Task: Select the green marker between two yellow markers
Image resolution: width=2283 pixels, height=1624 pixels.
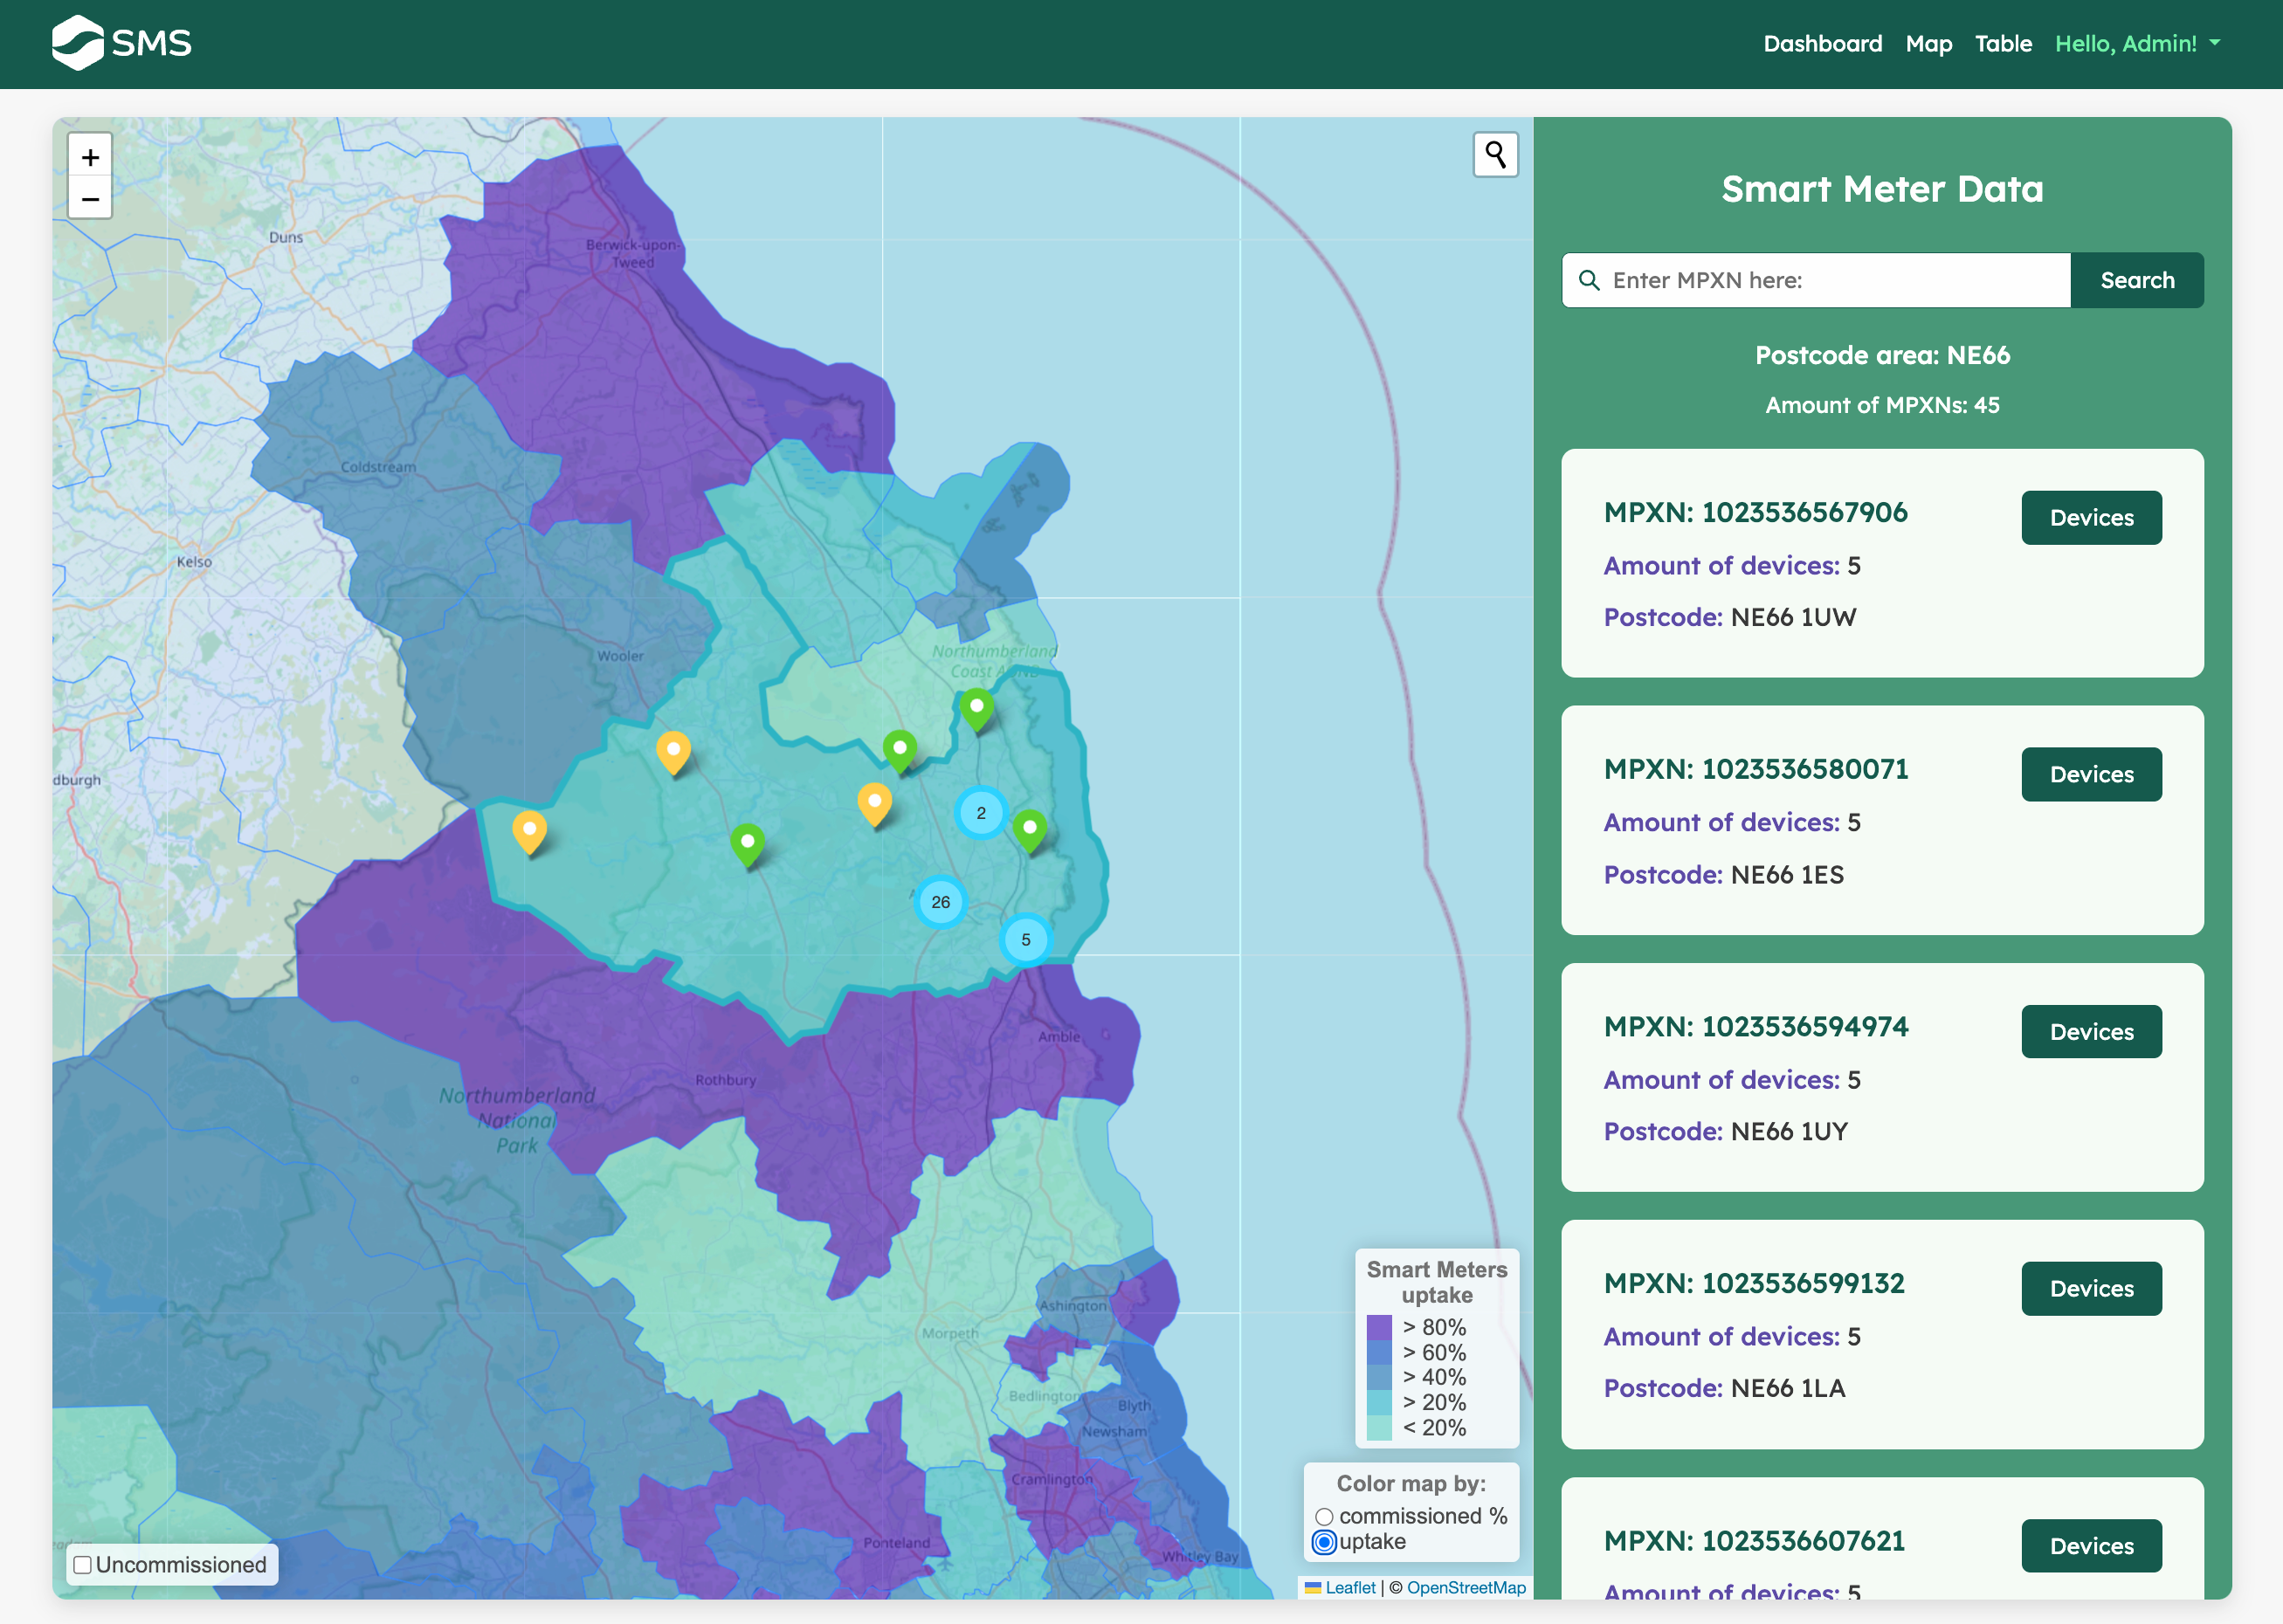Action: pyautogui.click(x=747, y=845)
